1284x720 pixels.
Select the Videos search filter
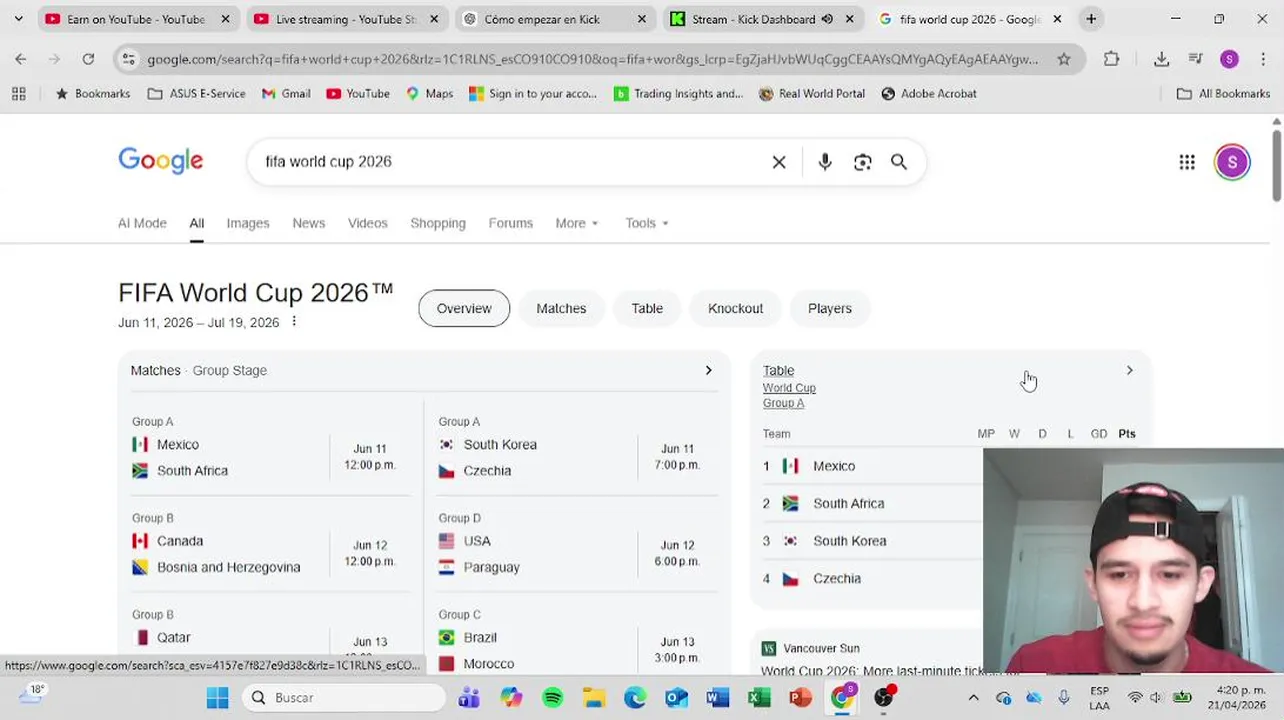(368, 223)
